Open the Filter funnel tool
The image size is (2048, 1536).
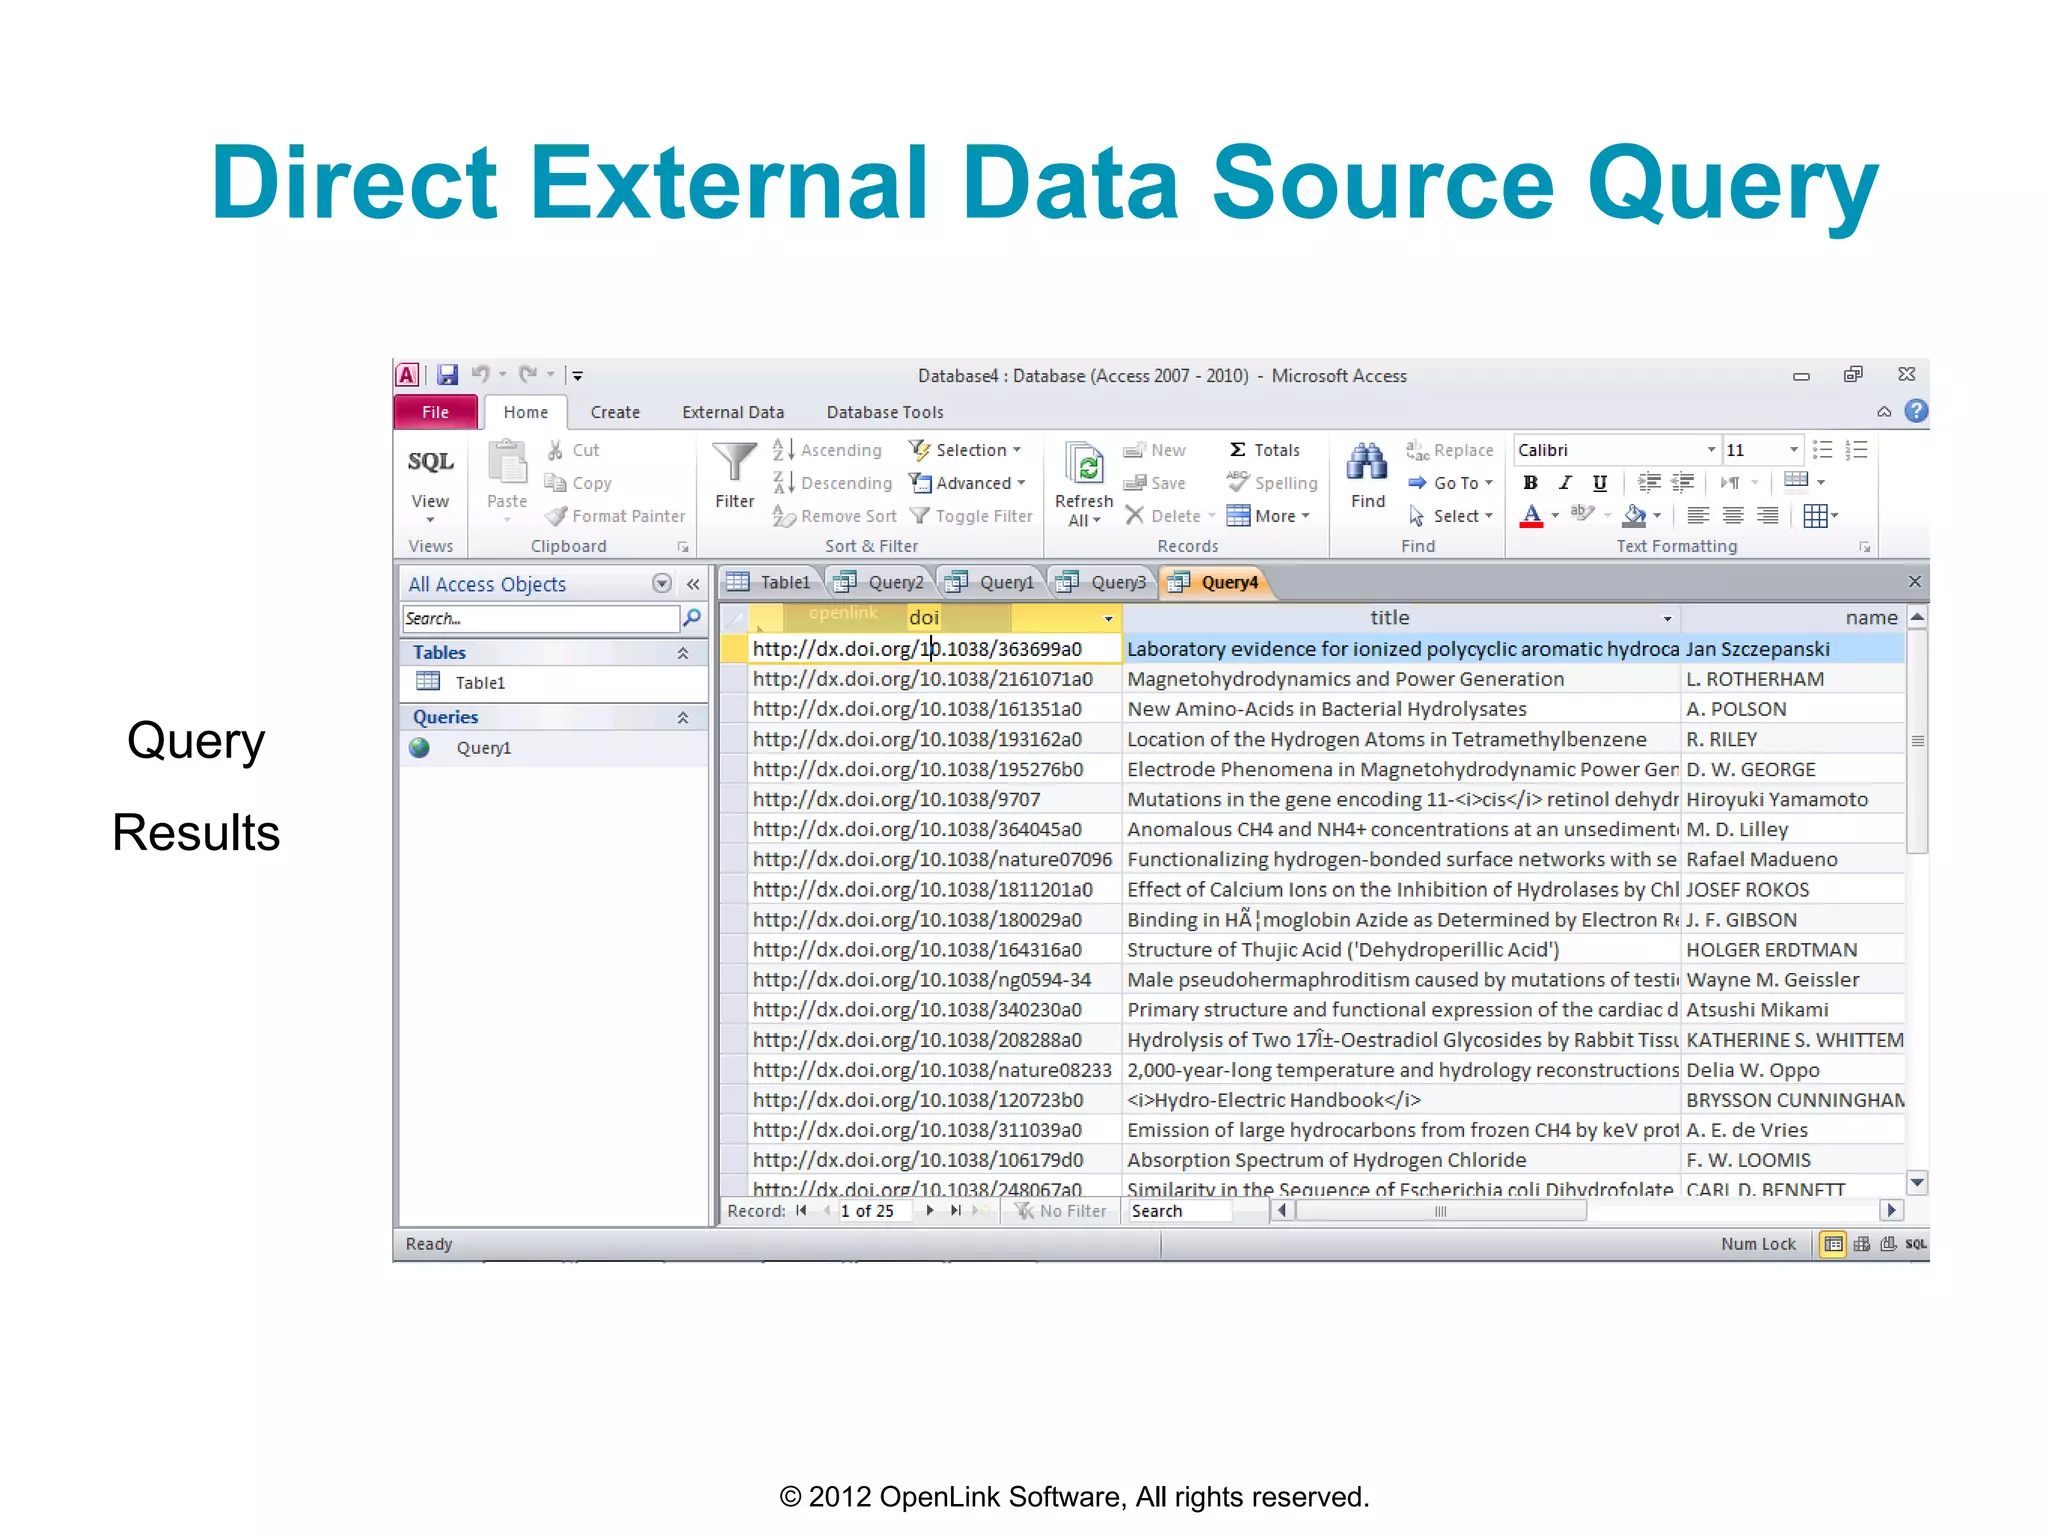[735, 476]
